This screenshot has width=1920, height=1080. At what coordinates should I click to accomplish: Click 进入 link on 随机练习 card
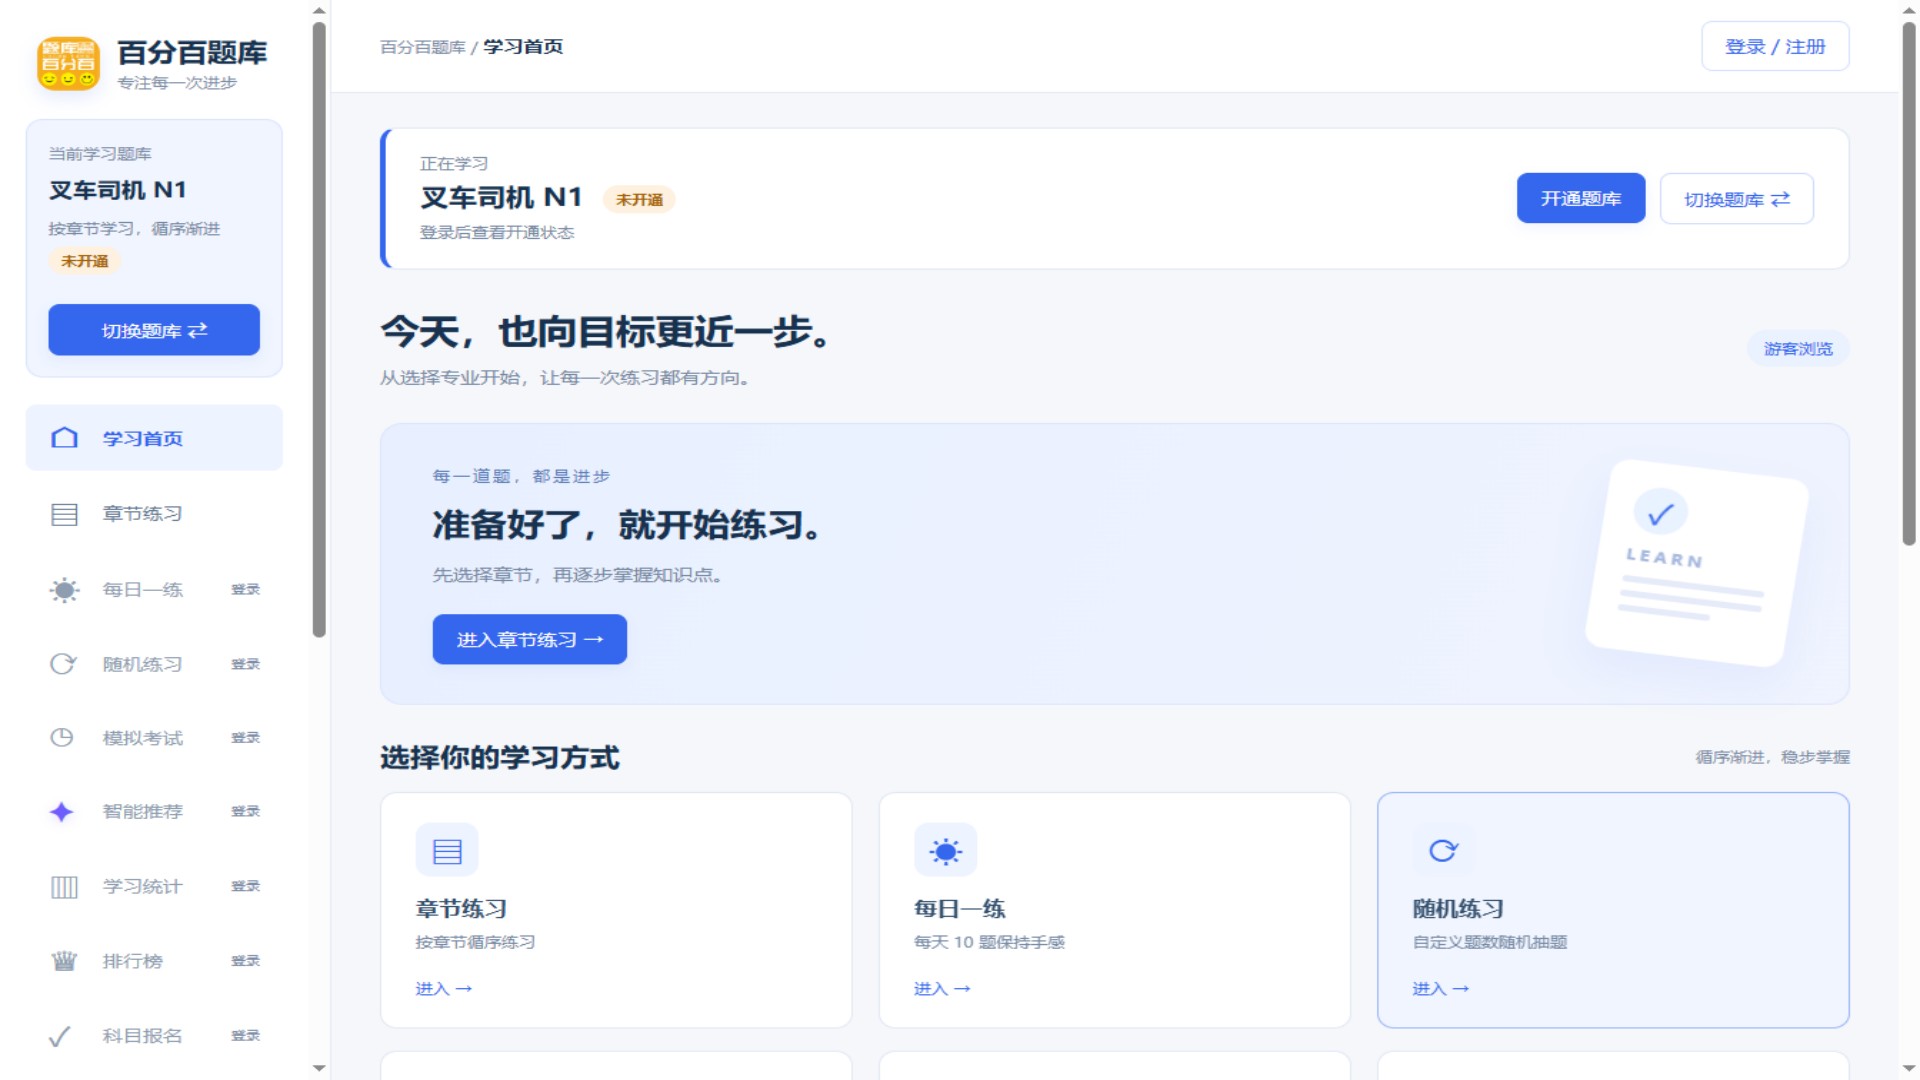[x=1440, y=989]
